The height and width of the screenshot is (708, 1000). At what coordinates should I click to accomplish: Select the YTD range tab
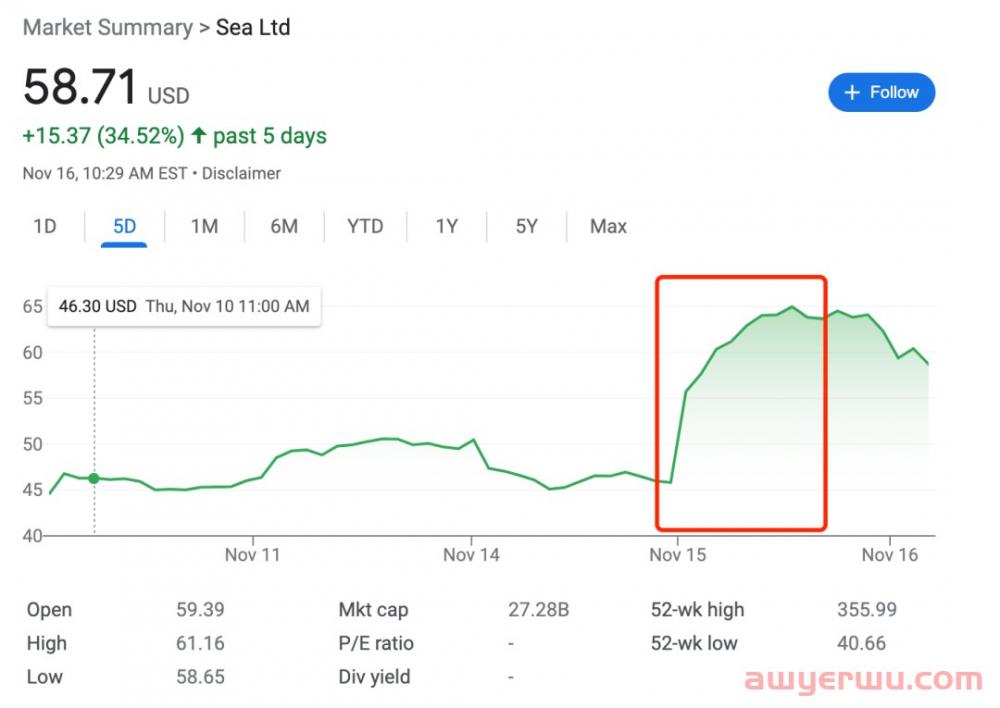pyautogui.click(x=365, y=226)
